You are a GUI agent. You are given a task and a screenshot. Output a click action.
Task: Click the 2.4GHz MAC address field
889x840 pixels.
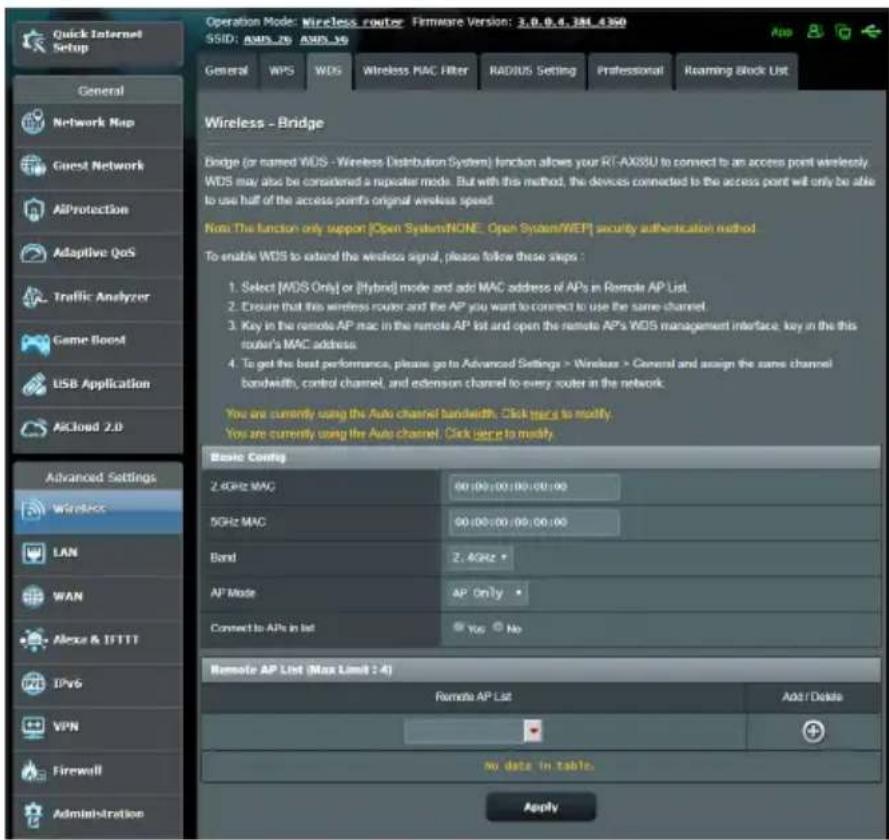(534, 487)
